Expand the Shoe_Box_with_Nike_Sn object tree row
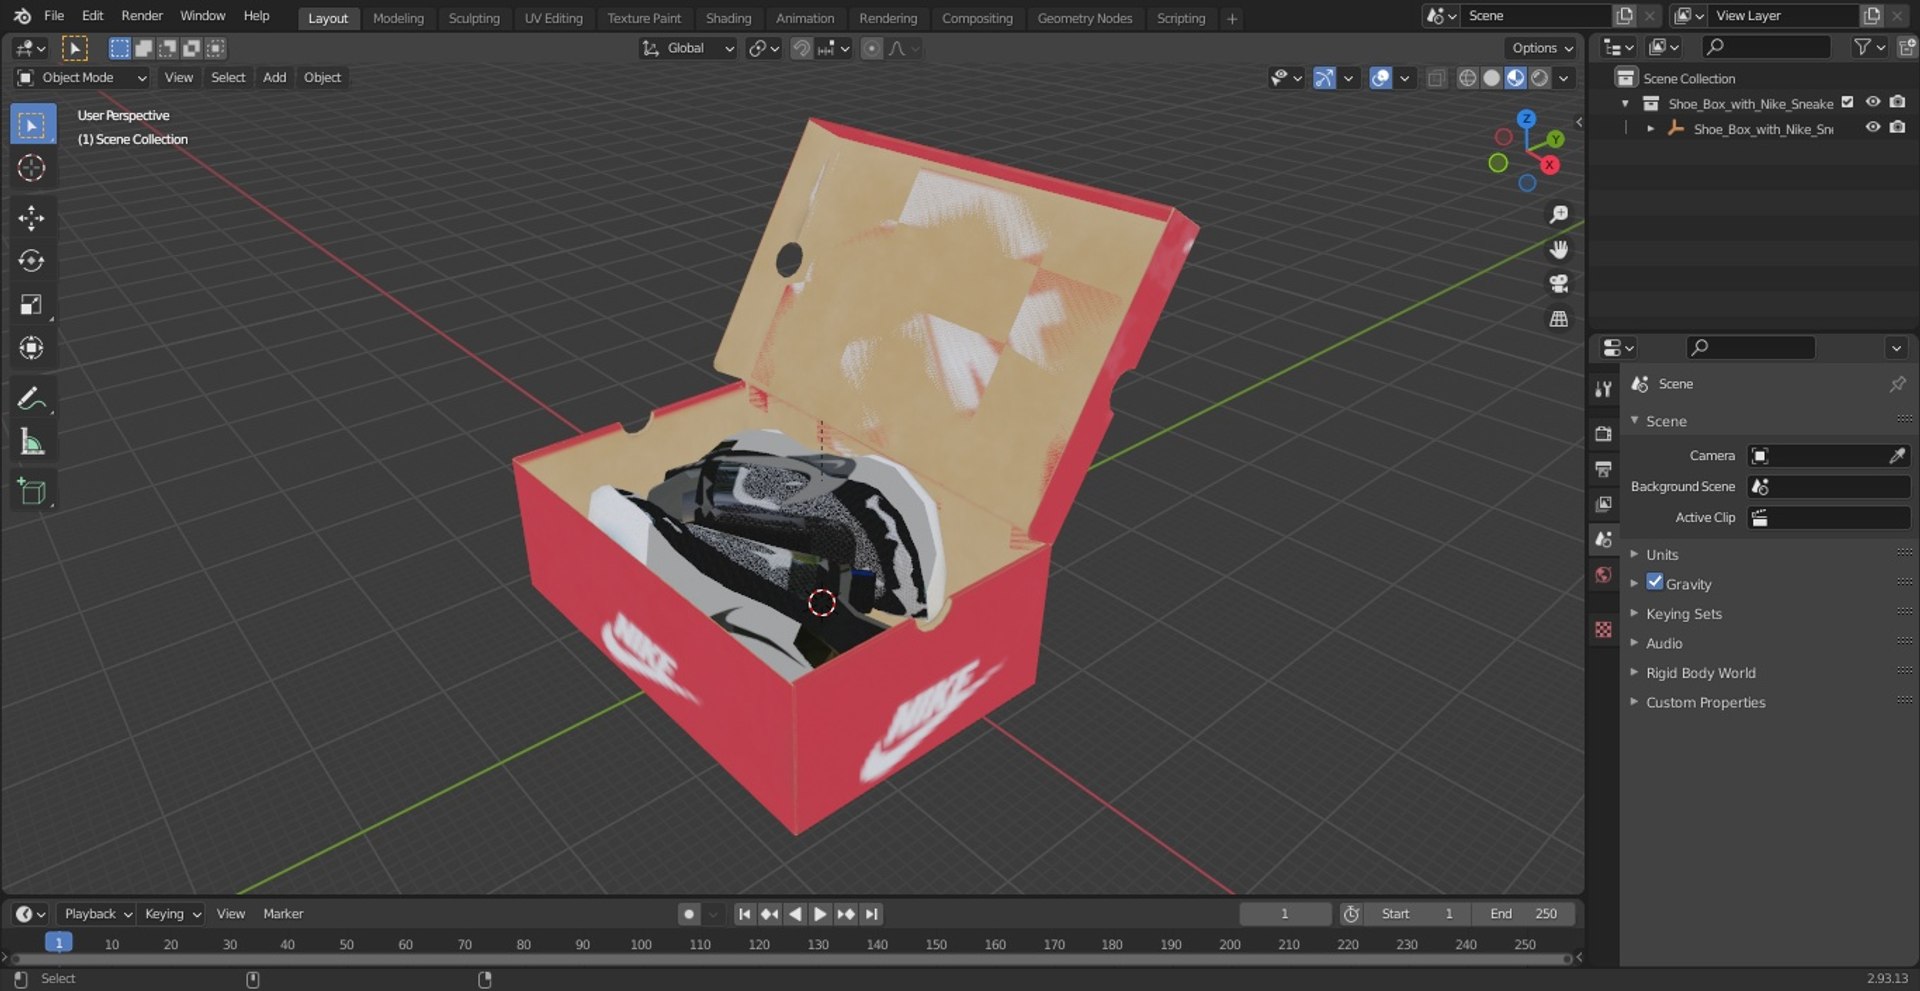This screenshot has width=1920, height=991. click(1651, 129)
